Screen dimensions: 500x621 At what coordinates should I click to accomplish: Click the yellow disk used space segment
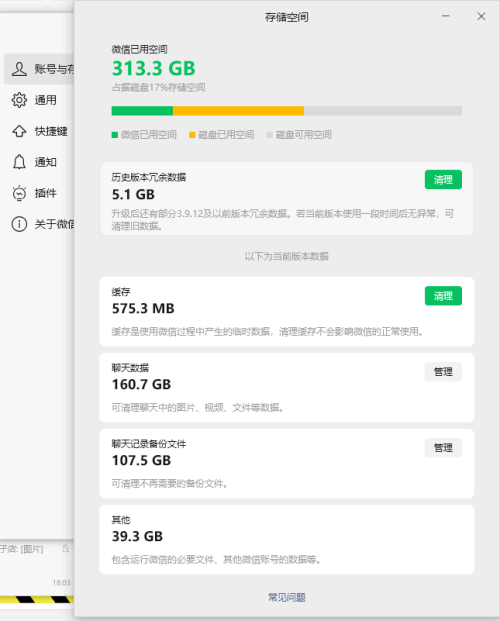tap(239, 111)
